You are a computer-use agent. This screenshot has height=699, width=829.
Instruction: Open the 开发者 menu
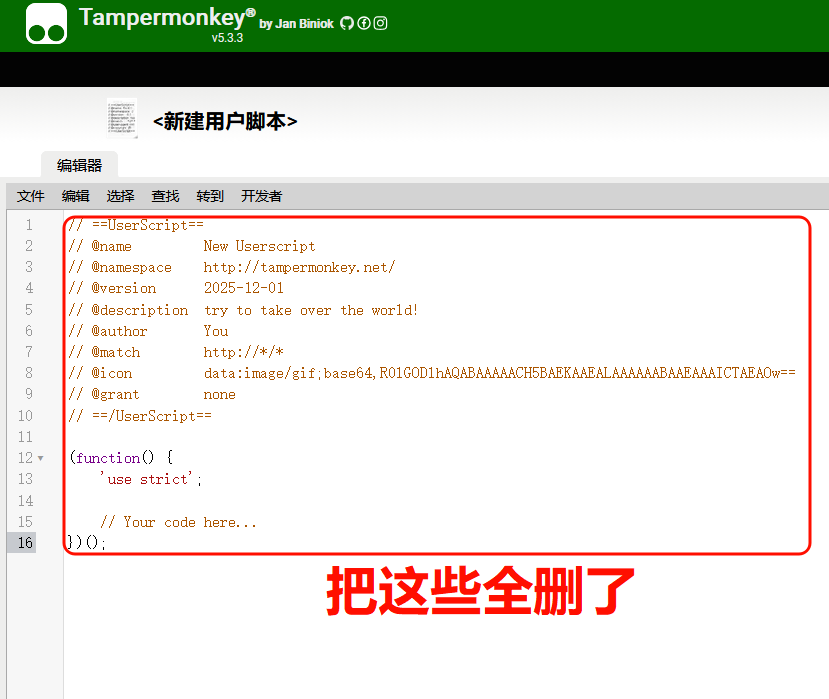(261, 196)
